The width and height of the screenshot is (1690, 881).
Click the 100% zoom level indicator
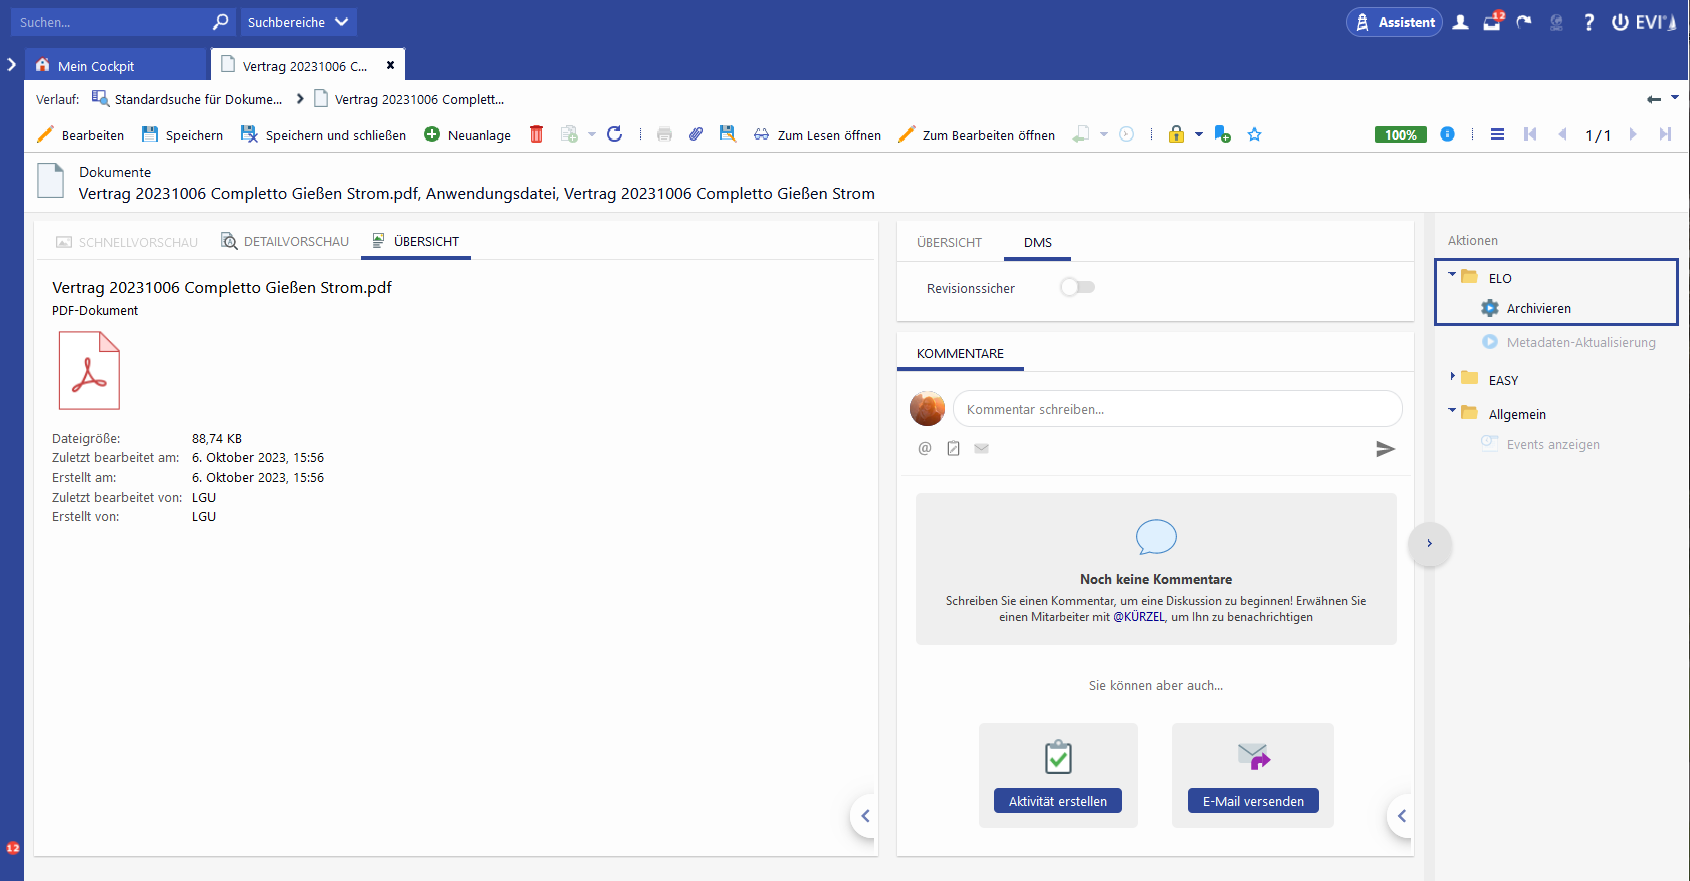tap(1400, 135)
